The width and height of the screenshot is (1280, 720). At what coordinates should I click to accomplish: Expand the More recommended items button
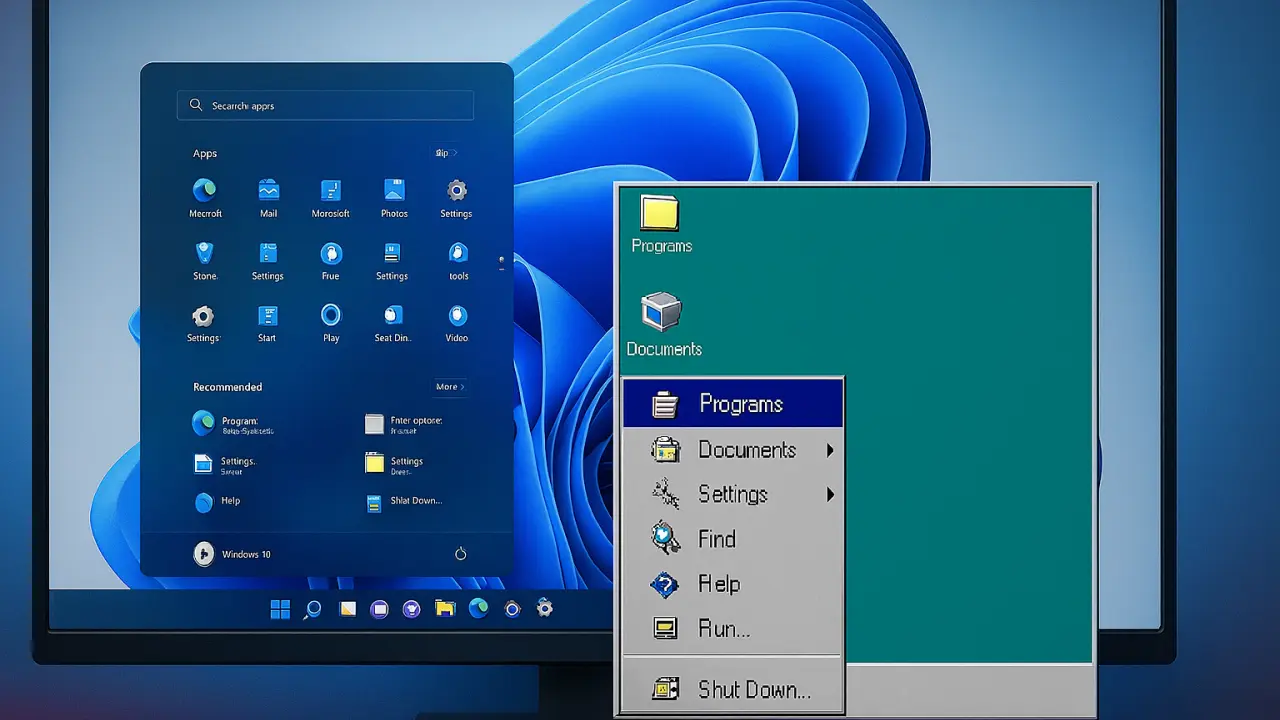pos(450,387)
